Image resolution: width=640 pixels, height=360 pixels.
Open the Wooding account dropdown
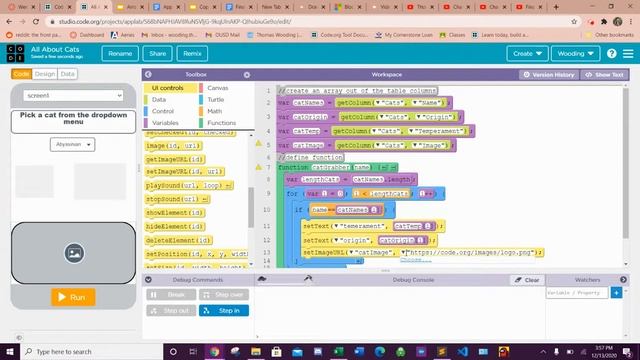coord(576,53)
